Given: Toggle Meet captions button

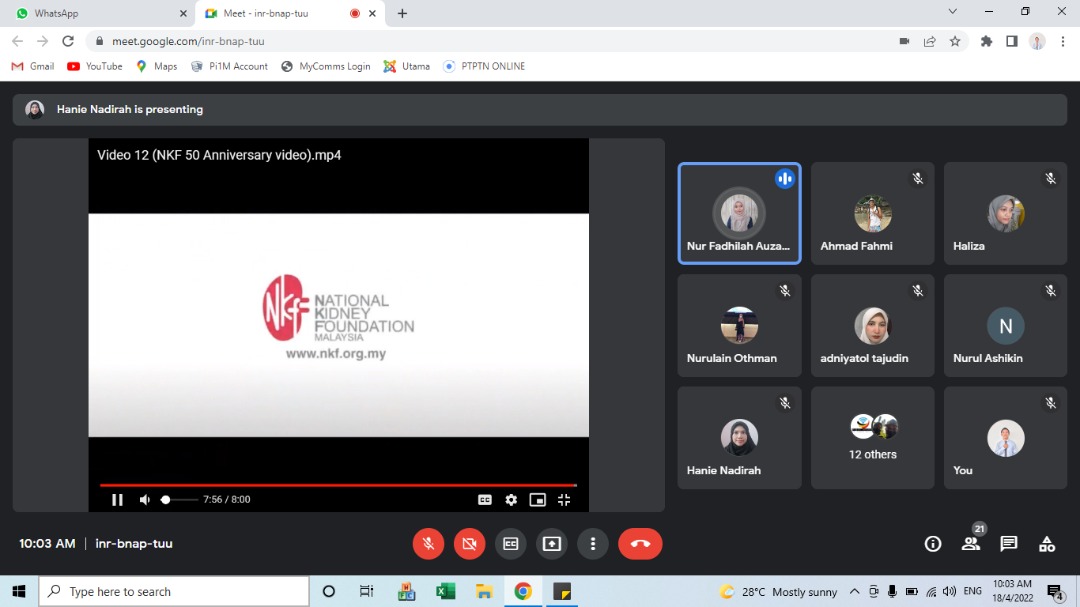Looking at the screenshot, I should (511, 544).
